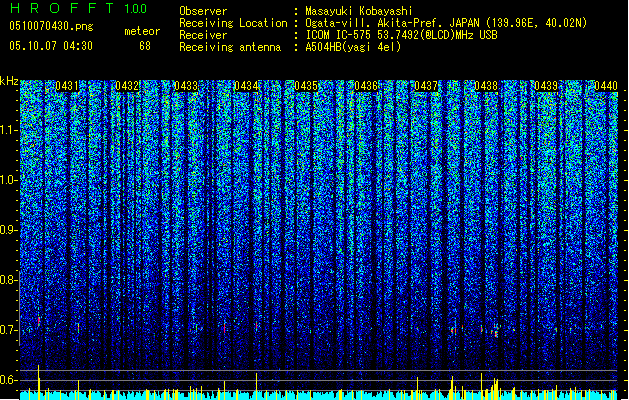The image size is (629, 400).
Task: Click the 0437 time marker
Action: pyautogui.click(x=426, y=86)
